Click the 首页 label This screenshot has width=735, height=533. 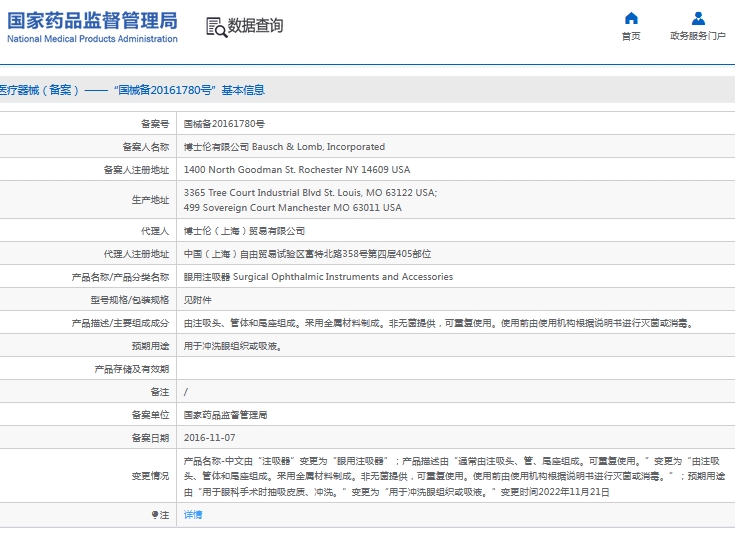coord(631,36)
